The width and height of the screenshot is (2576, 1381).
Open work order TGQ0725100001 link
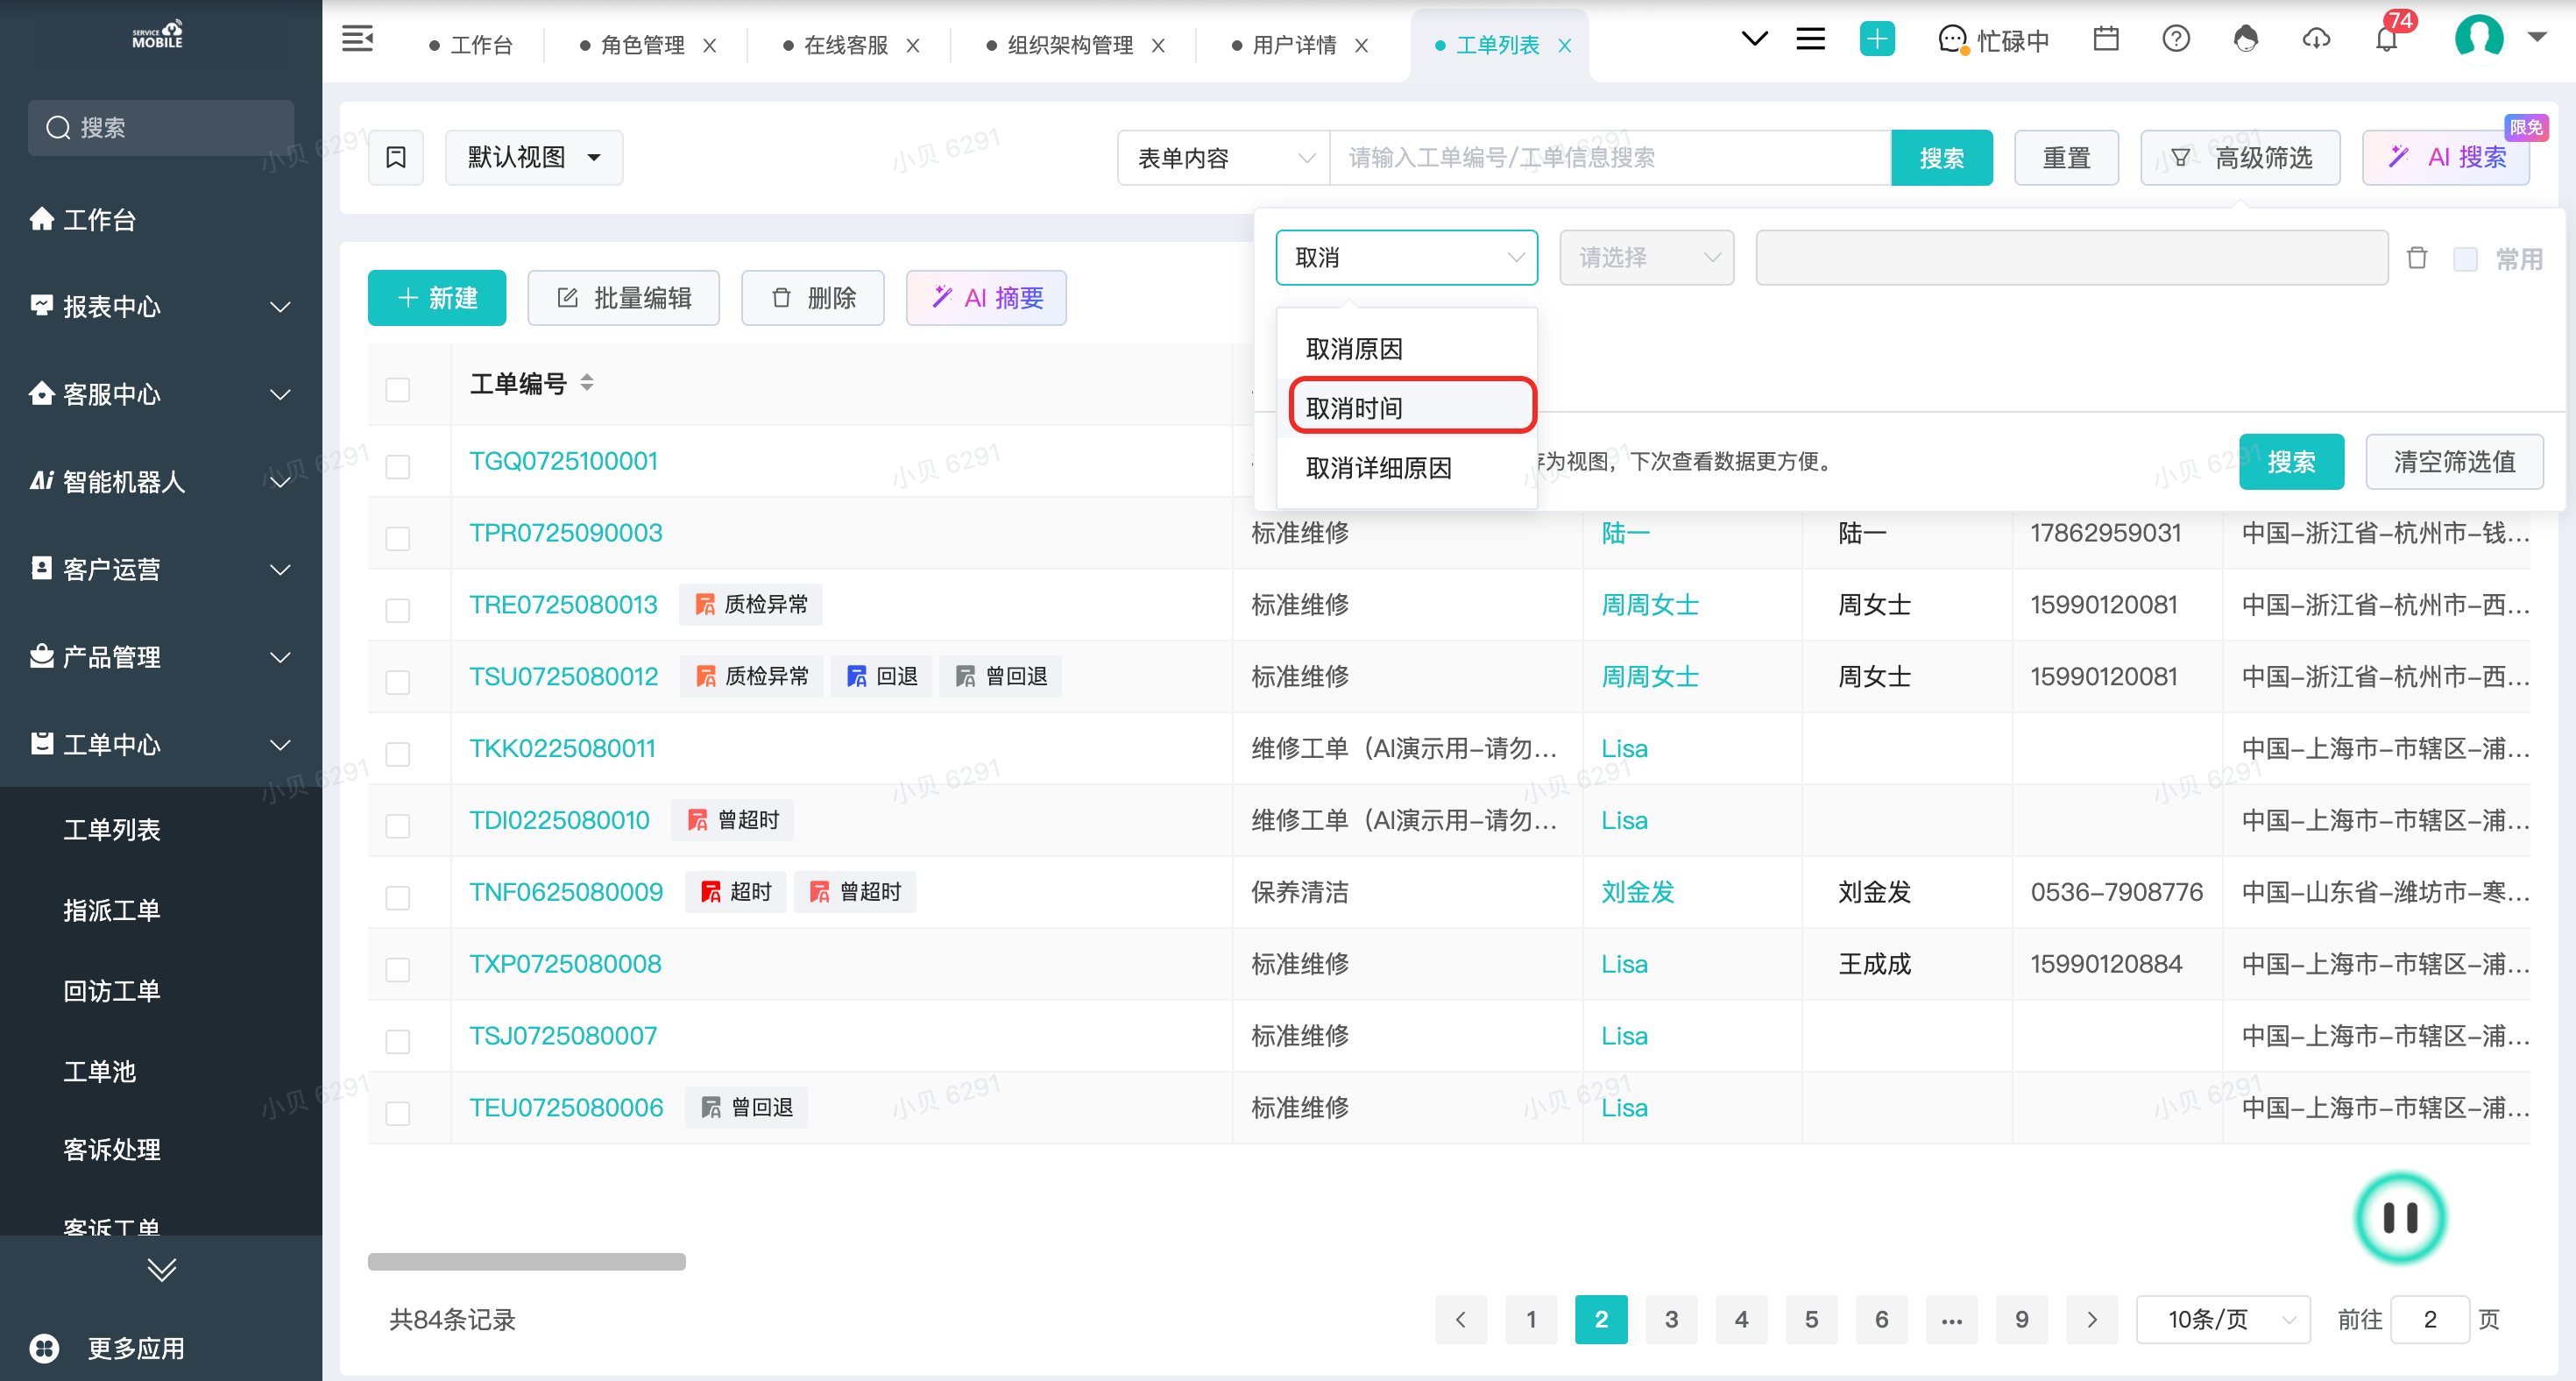coord(564,461)
